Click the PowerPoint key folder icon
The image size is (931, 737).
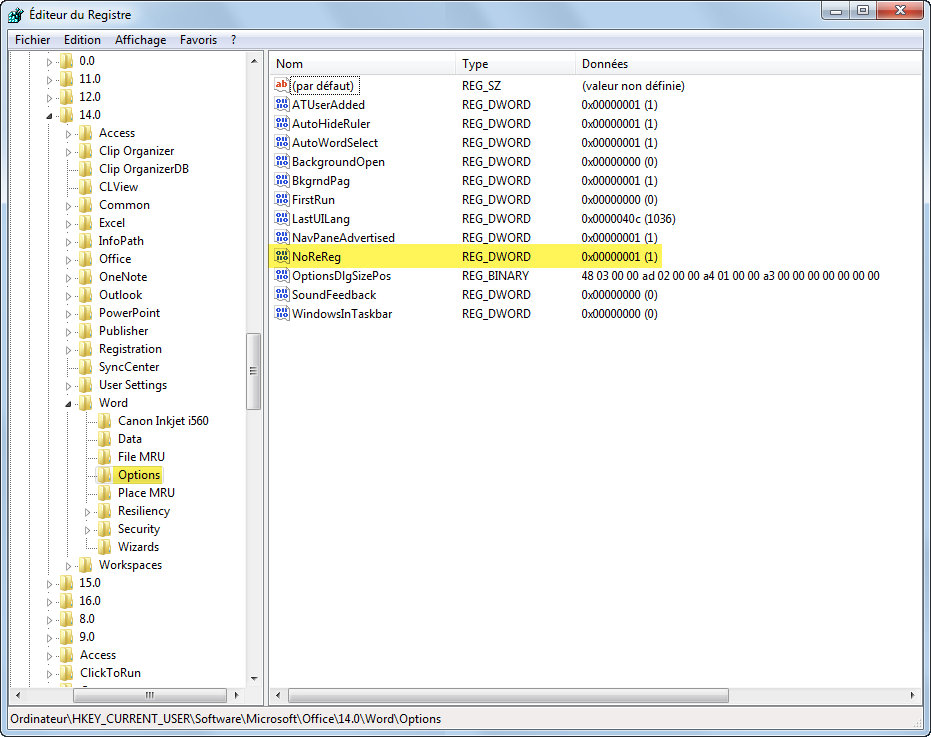pos(86,312)
